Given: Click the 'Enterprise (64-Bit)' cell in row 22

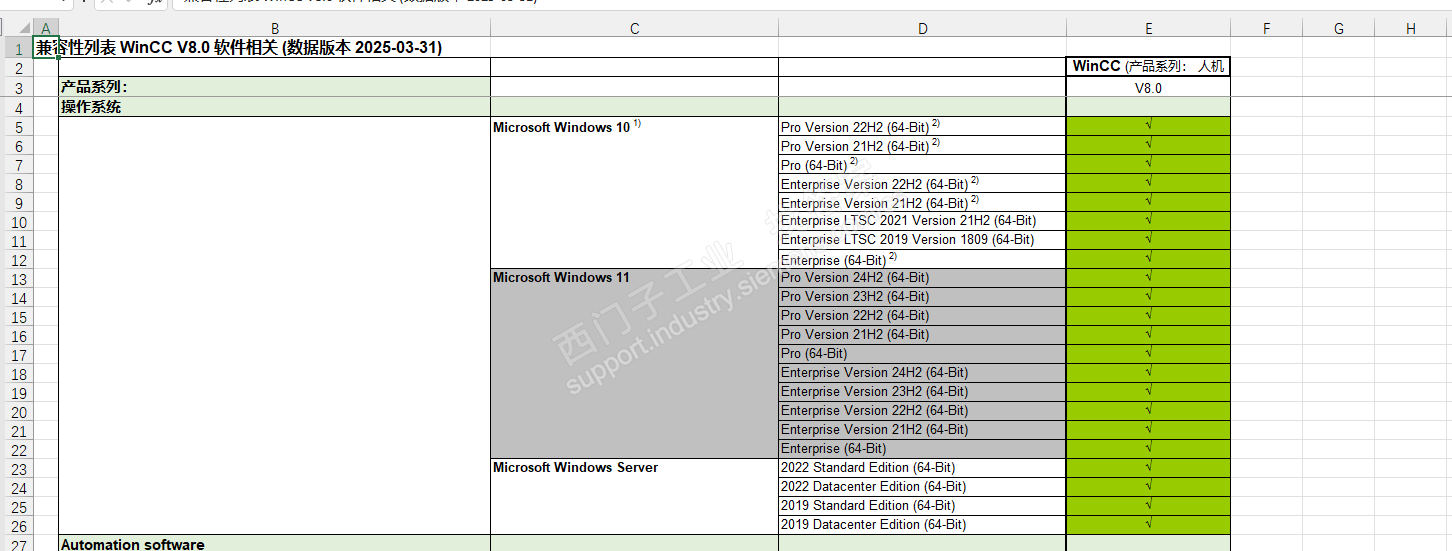Looking at the screenshot, I should coord(922,449).
